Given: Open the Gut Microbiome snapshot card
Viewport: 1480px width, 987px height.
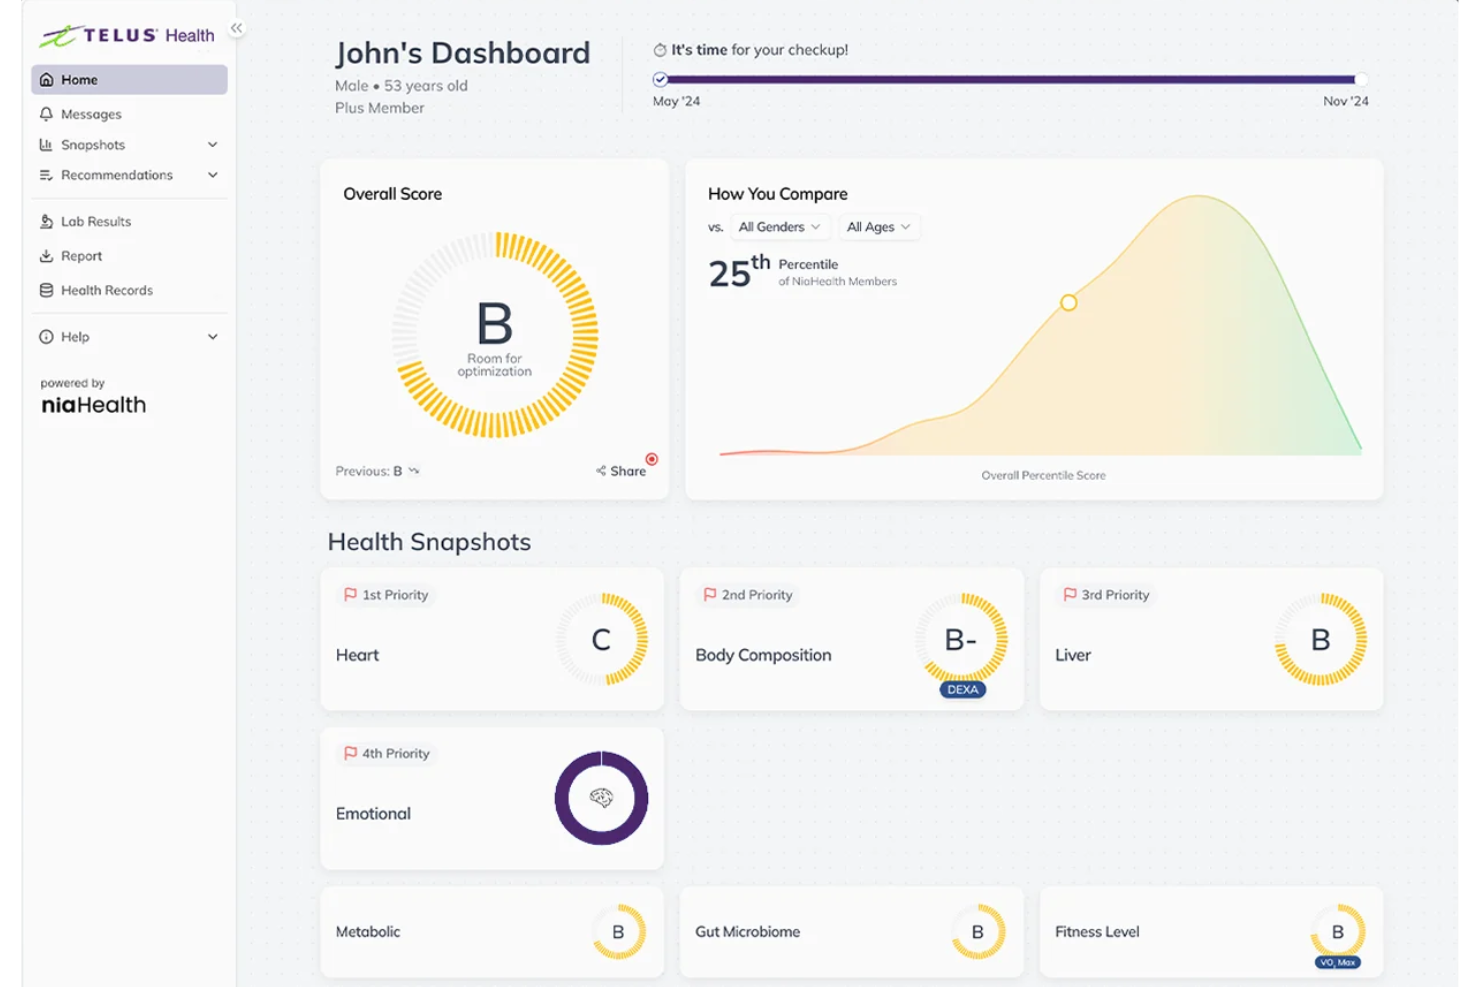Looking at the screenshot, I should point(852,932).
